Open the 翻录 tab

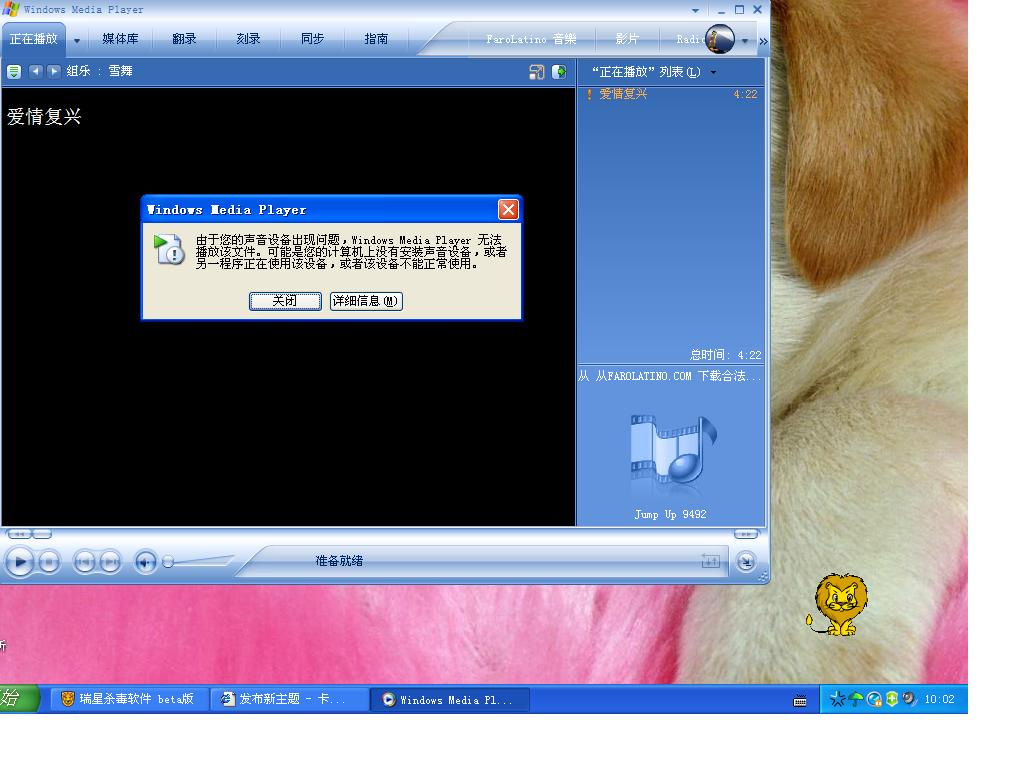point(184,39)
